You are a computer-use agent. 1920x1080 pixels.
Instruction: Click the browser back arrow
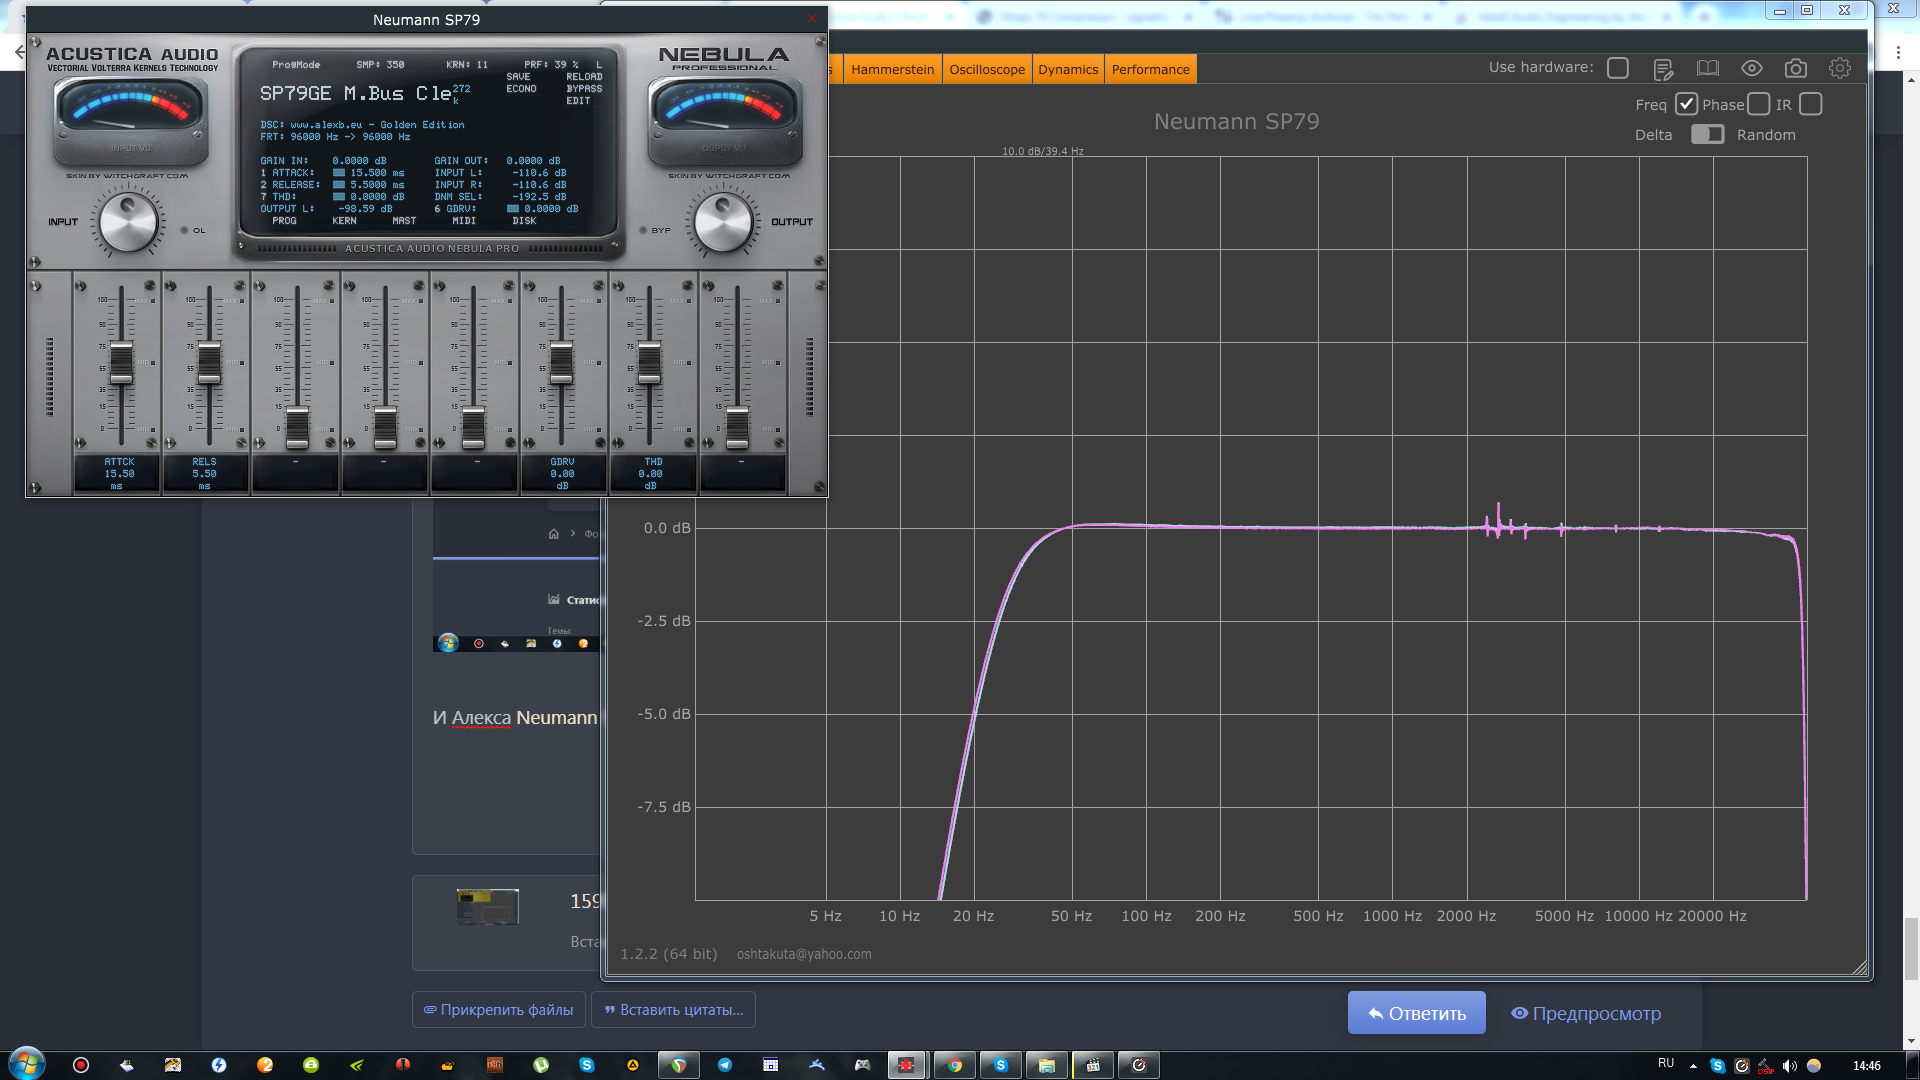pos(19,52)
